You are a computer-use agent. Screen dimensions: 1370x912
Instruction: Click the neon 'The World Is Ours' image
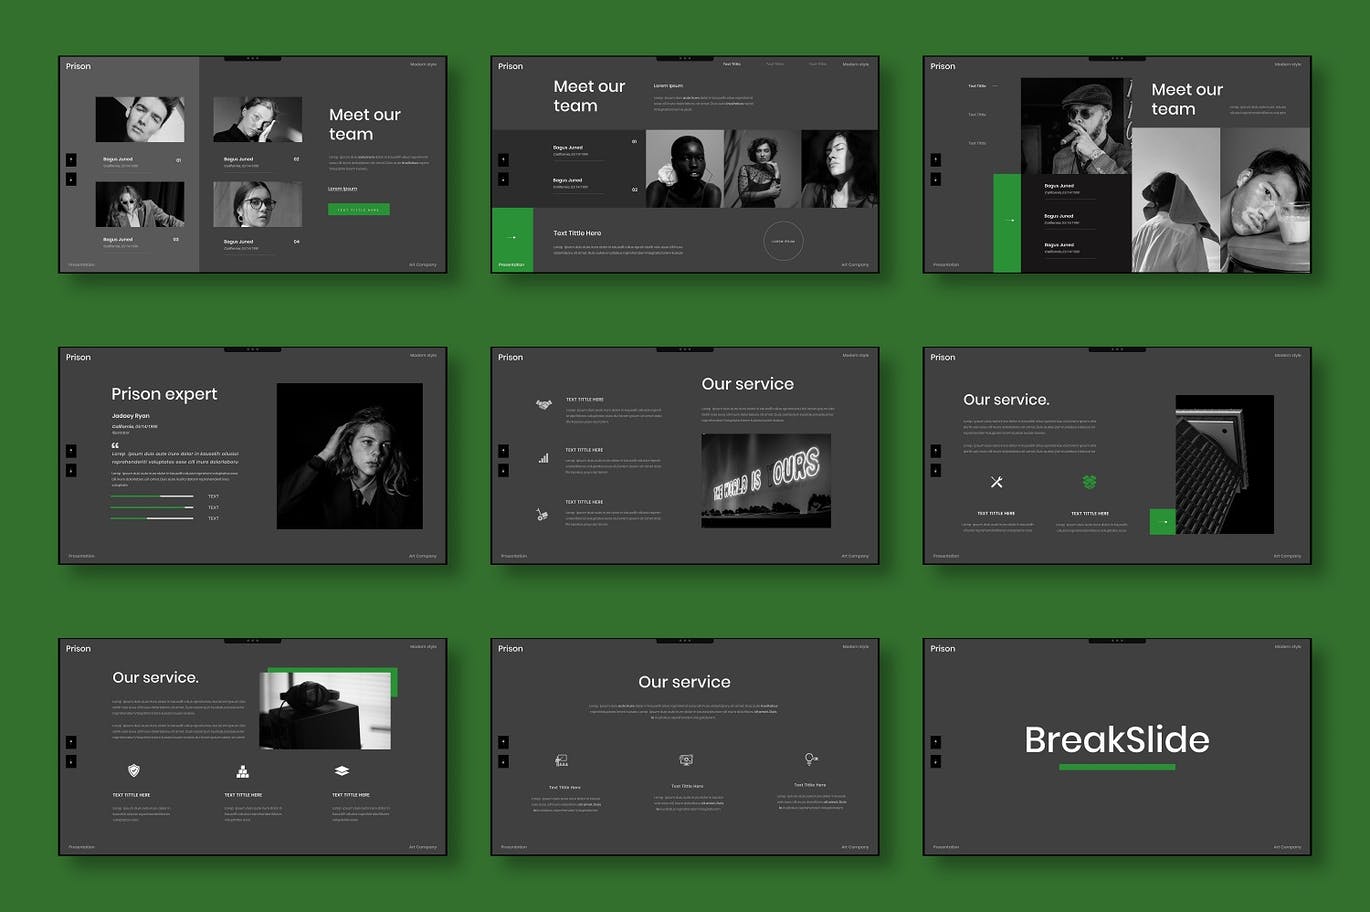pos(766,480)
